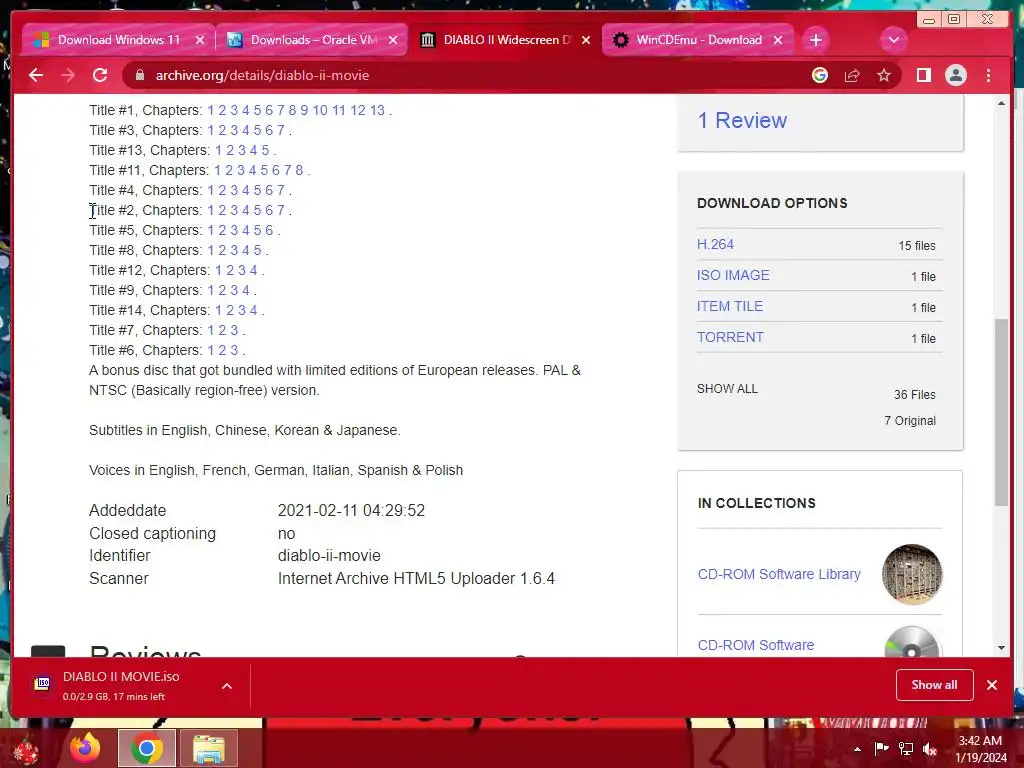Image resolution: width=1024 pixels, height=768 pixels.
Task: Close the downloads bar
Action: (991, 684)
